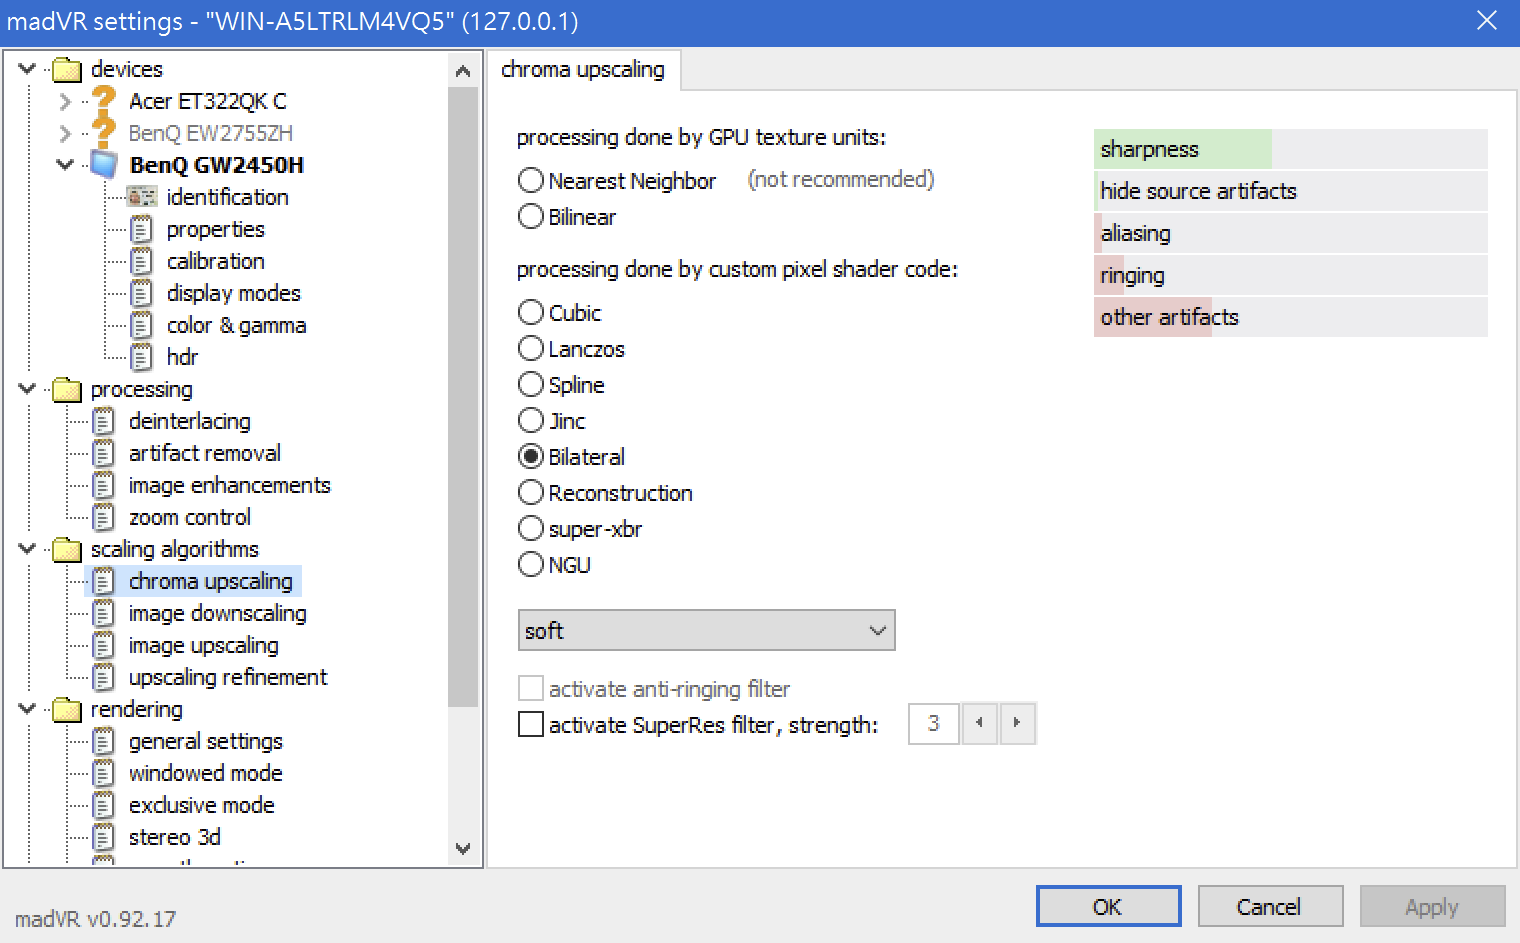Decrease SuperRes strength with left arrow
The image size is (1520, 943).
pyautogui.click(x=980, y=723)
